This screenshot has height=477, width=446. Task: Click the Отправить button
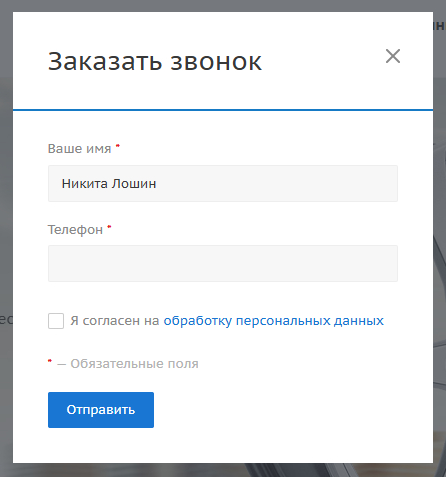point(101,410)
